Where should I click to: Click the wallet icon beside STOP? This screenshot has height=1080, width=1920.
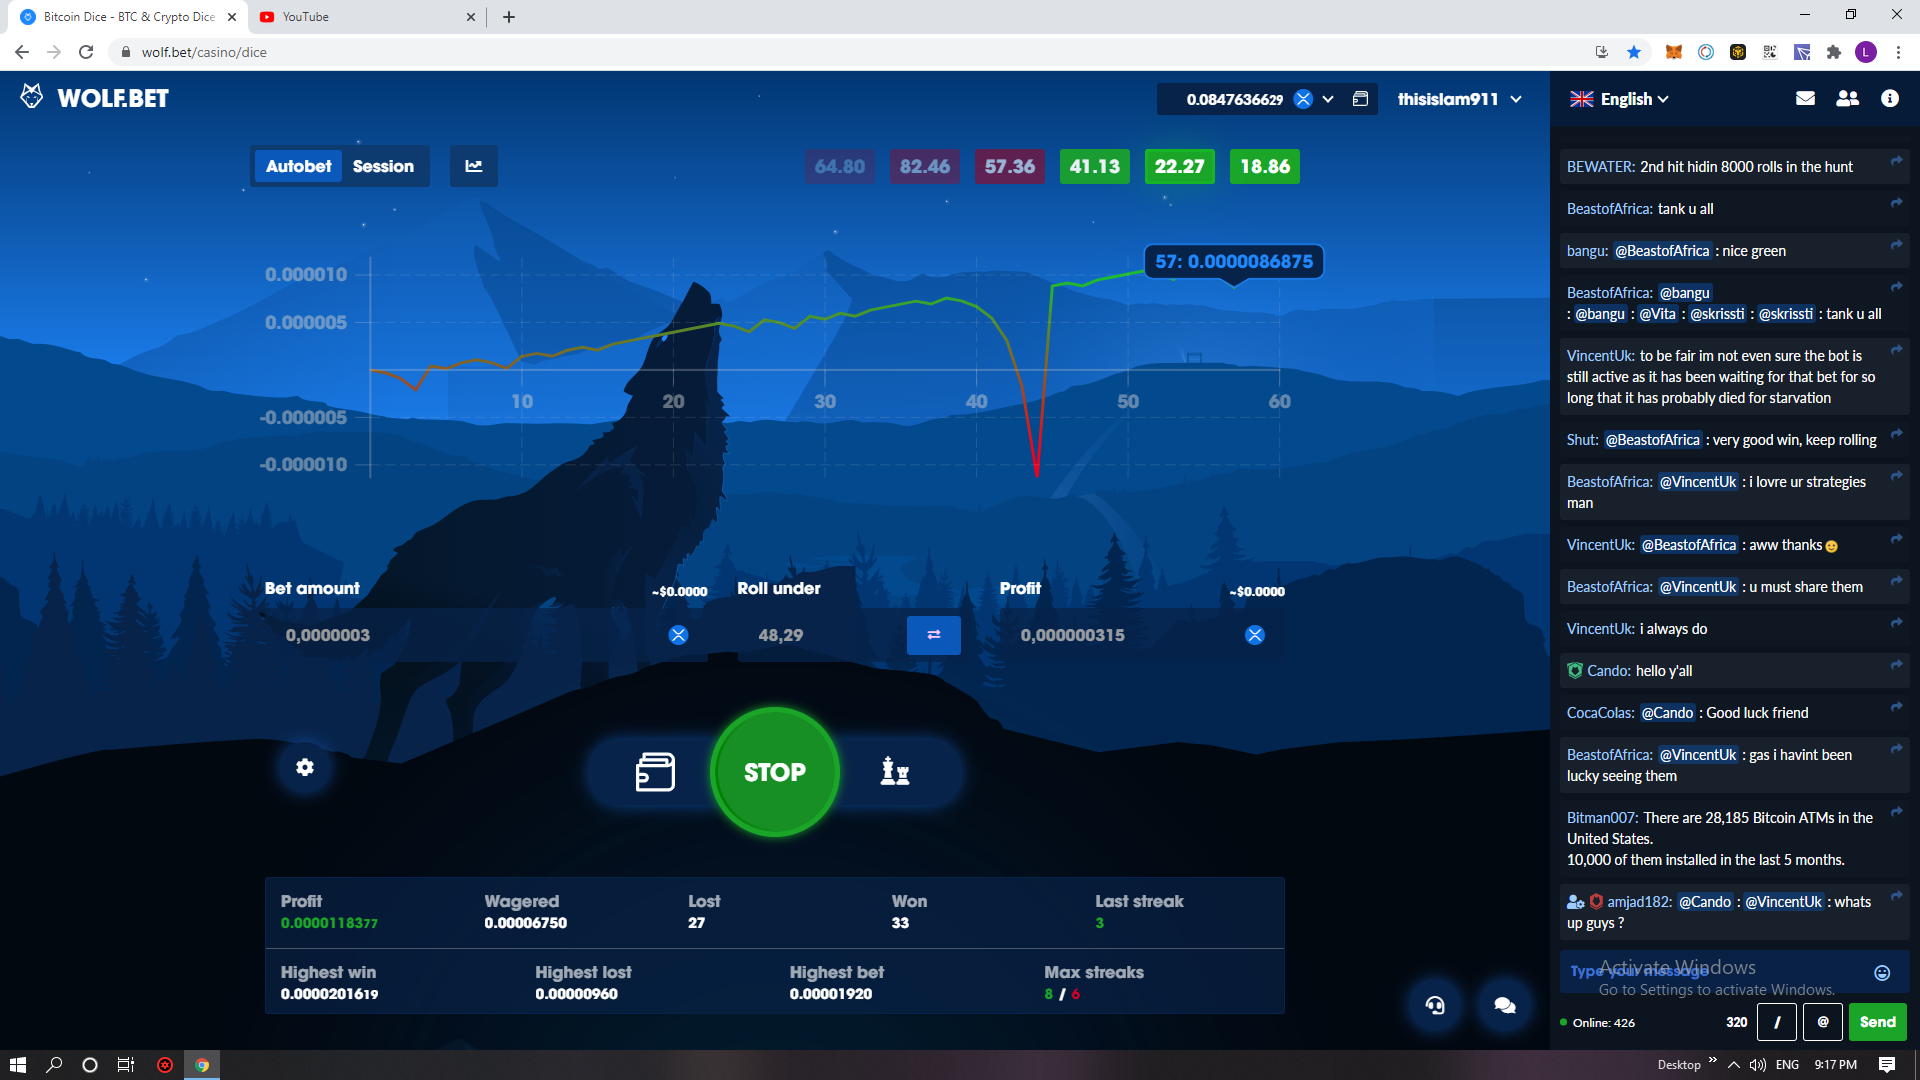[655, 772]
